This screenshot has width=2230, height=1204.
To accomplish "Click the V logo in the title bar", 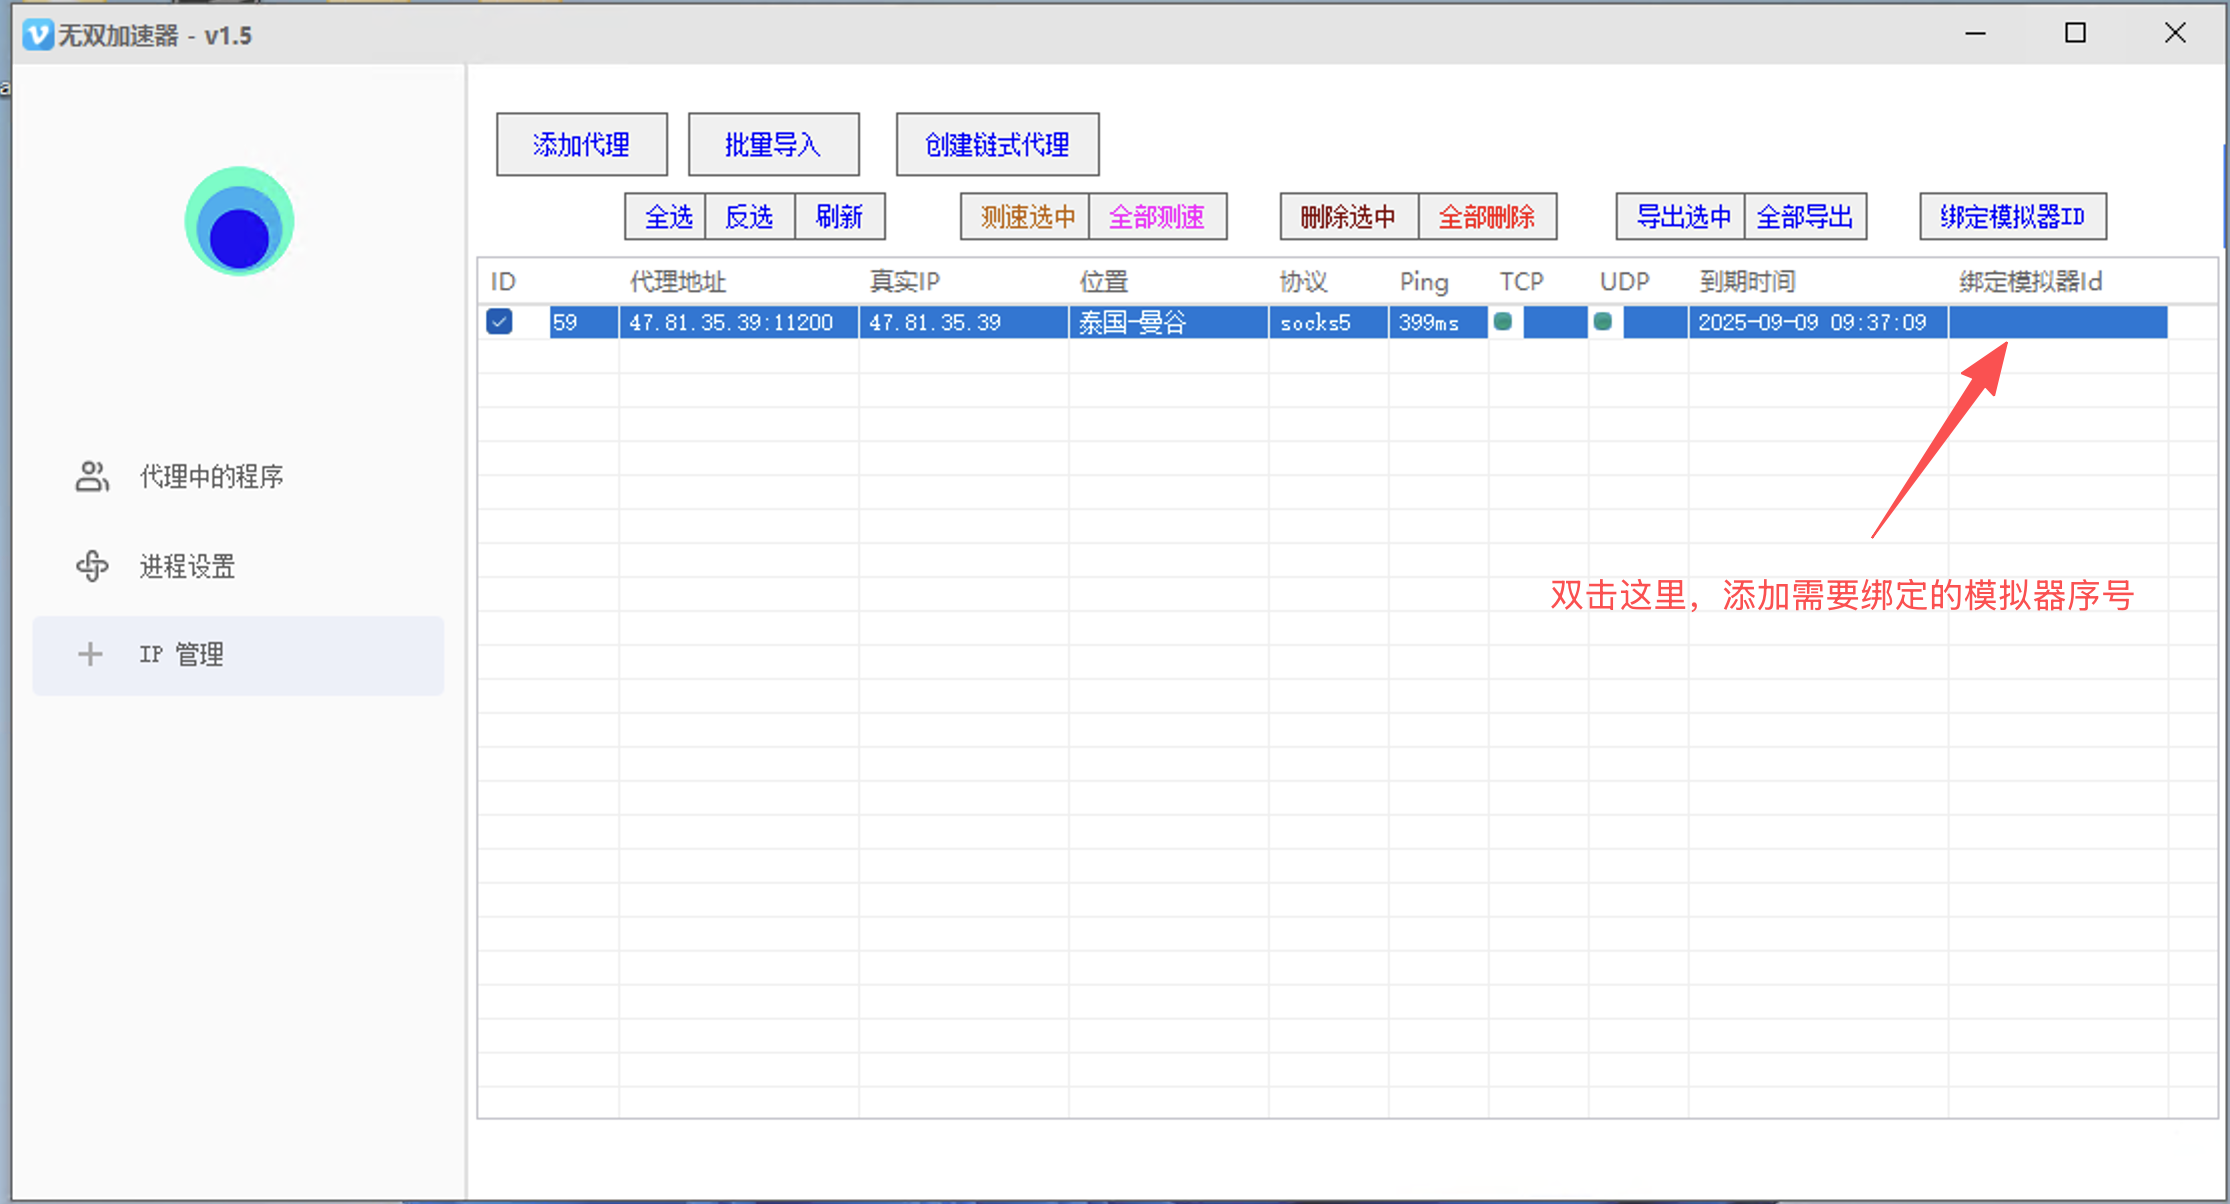I will click(x=36, y=34).
